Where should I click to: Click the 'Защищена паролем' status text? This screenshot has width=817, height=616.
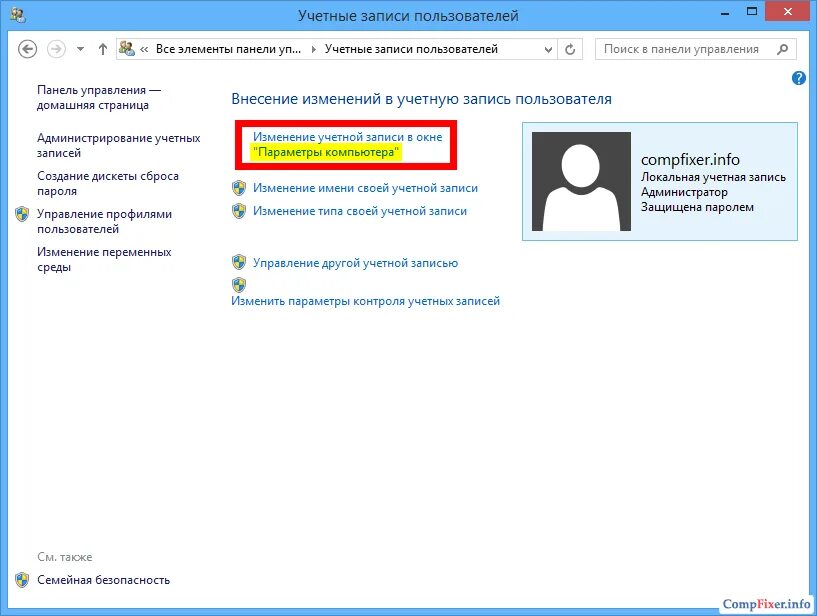pos(697,207)
